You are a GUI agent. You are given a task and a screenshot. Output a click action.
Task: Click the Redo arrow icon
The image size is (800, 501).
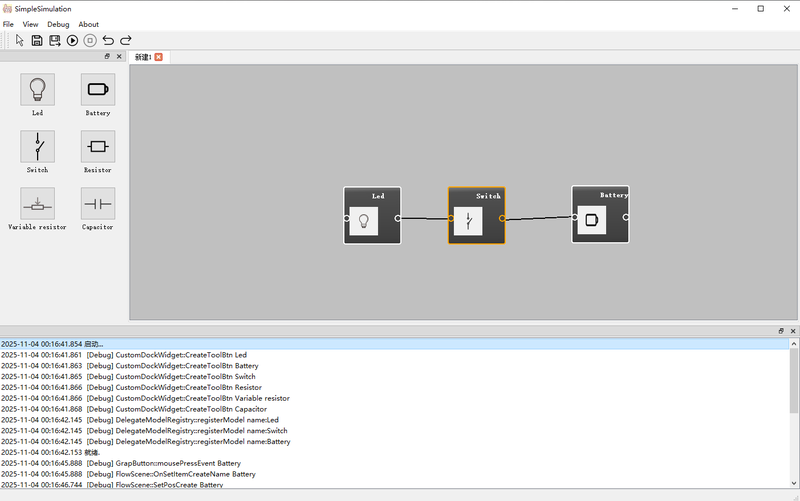click(x=126, y=40)
